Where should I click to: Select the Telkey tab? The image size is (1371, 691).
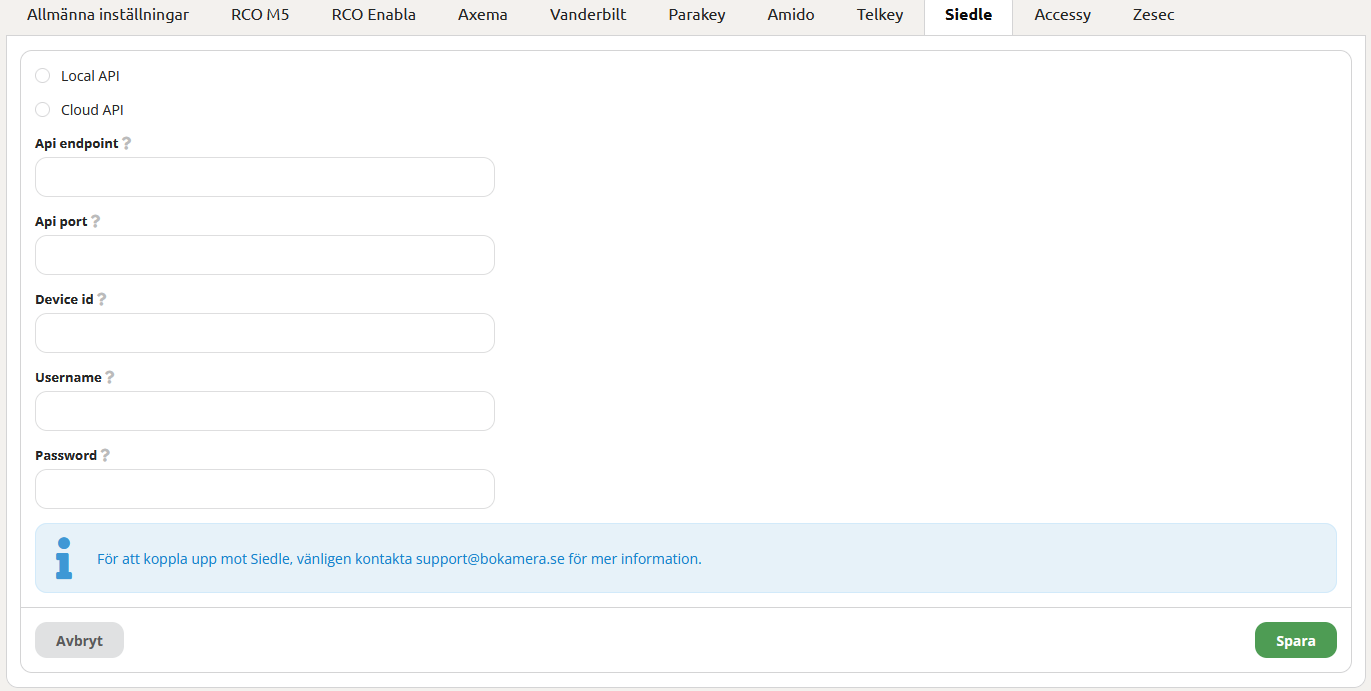click(x=880, y=15)
